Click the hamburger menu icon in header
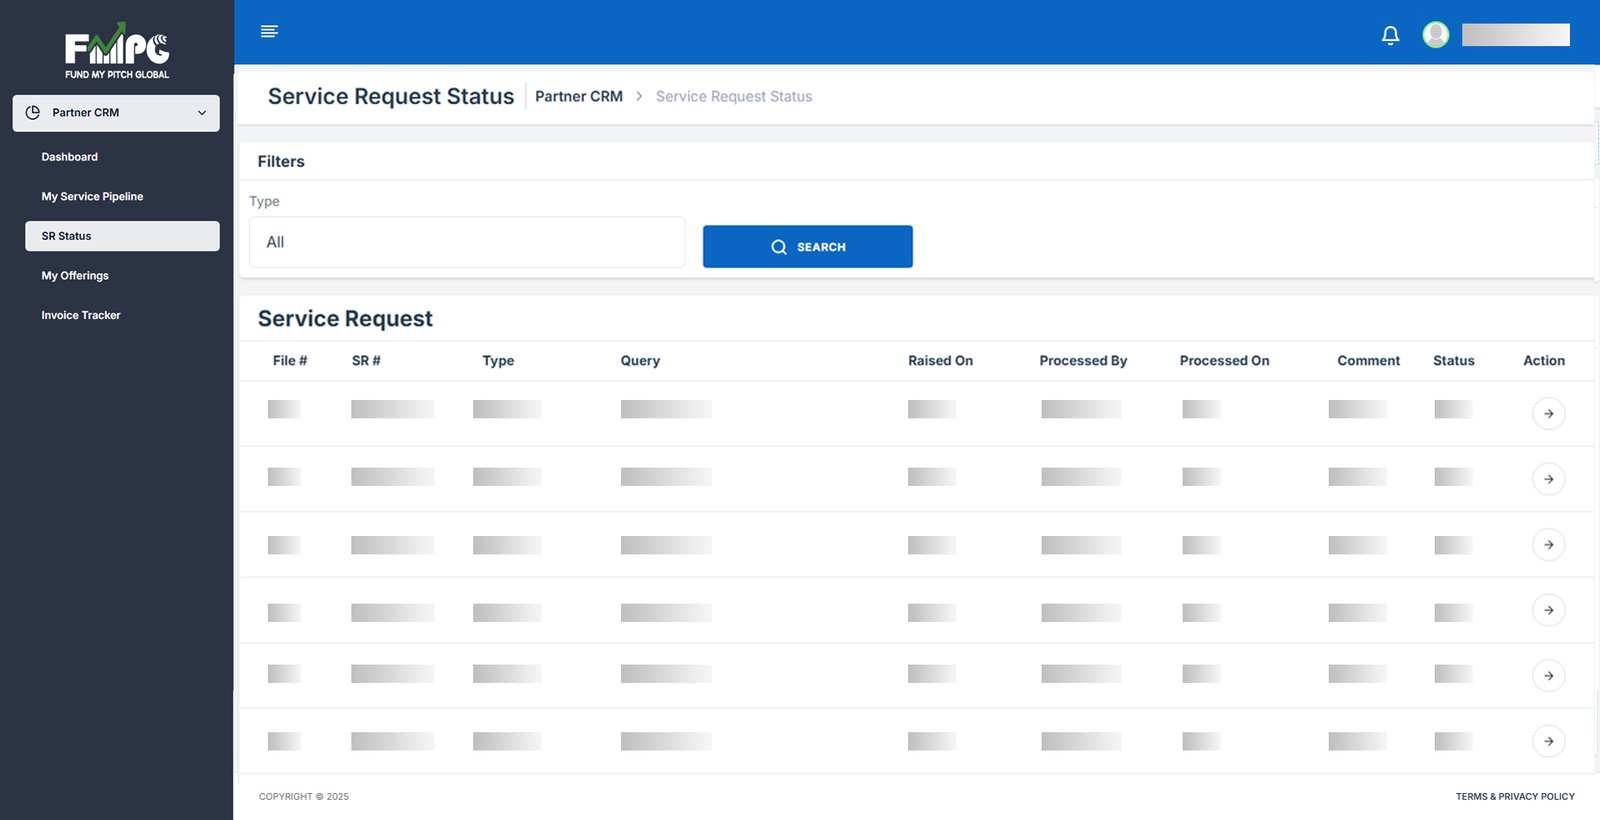Viewport: 1600px width, 820px height. [x=269, y=32]
